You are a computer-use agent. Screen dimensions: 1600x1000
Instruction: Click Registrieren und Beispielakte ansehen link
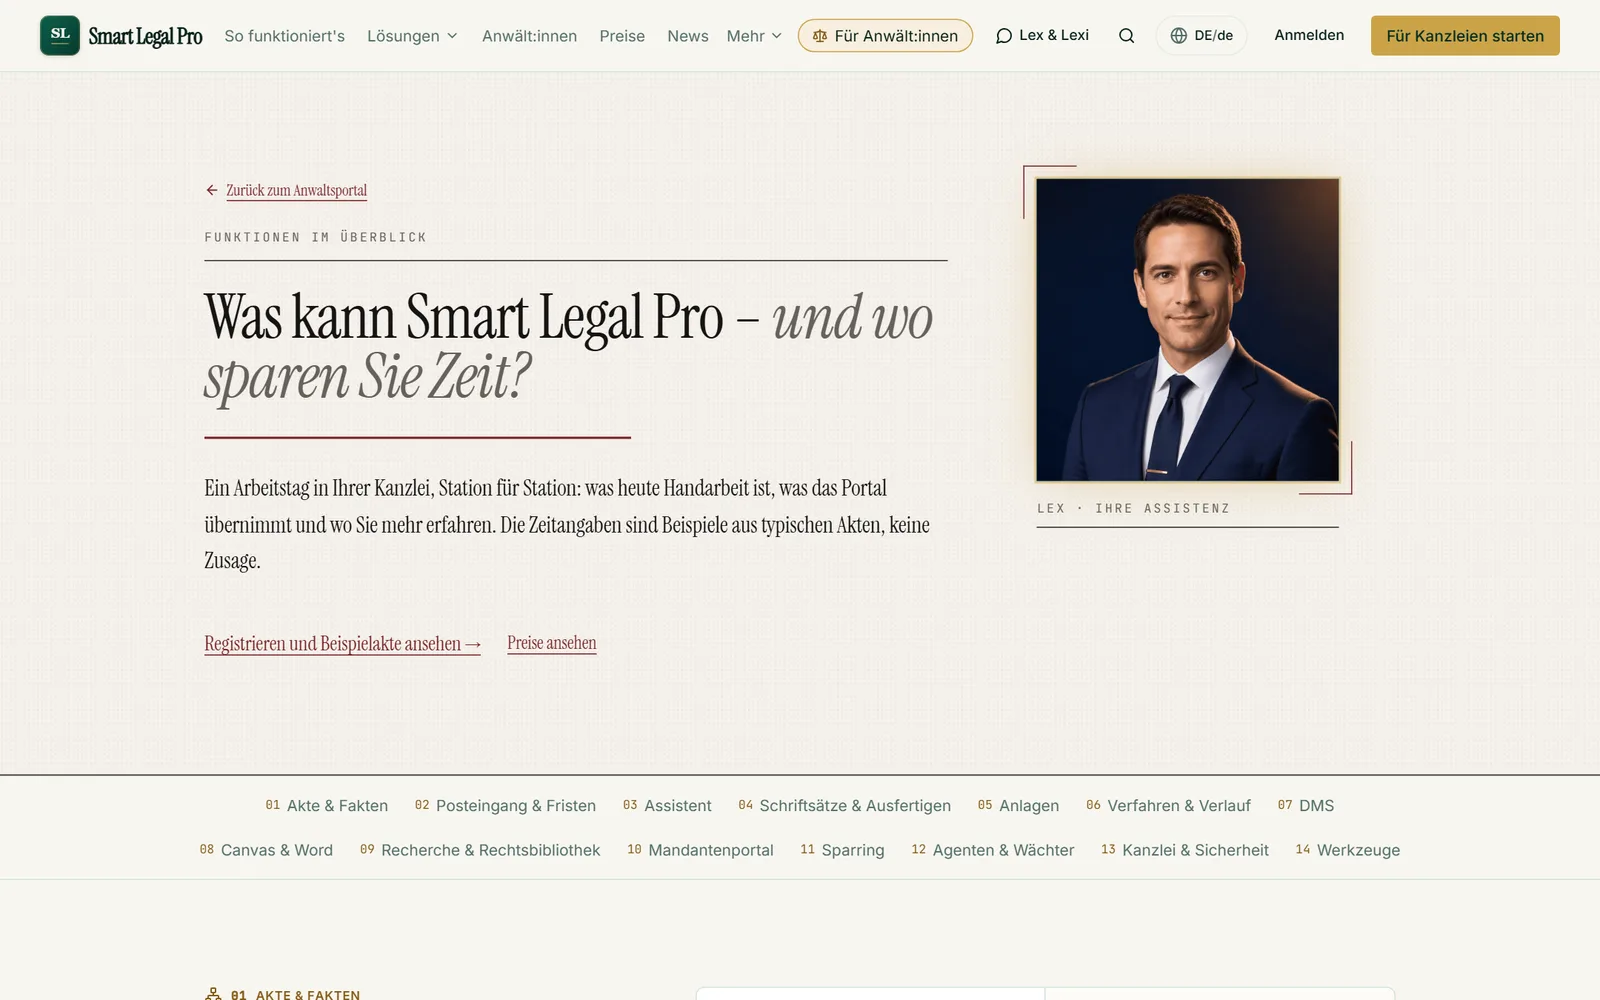(342, 644)
